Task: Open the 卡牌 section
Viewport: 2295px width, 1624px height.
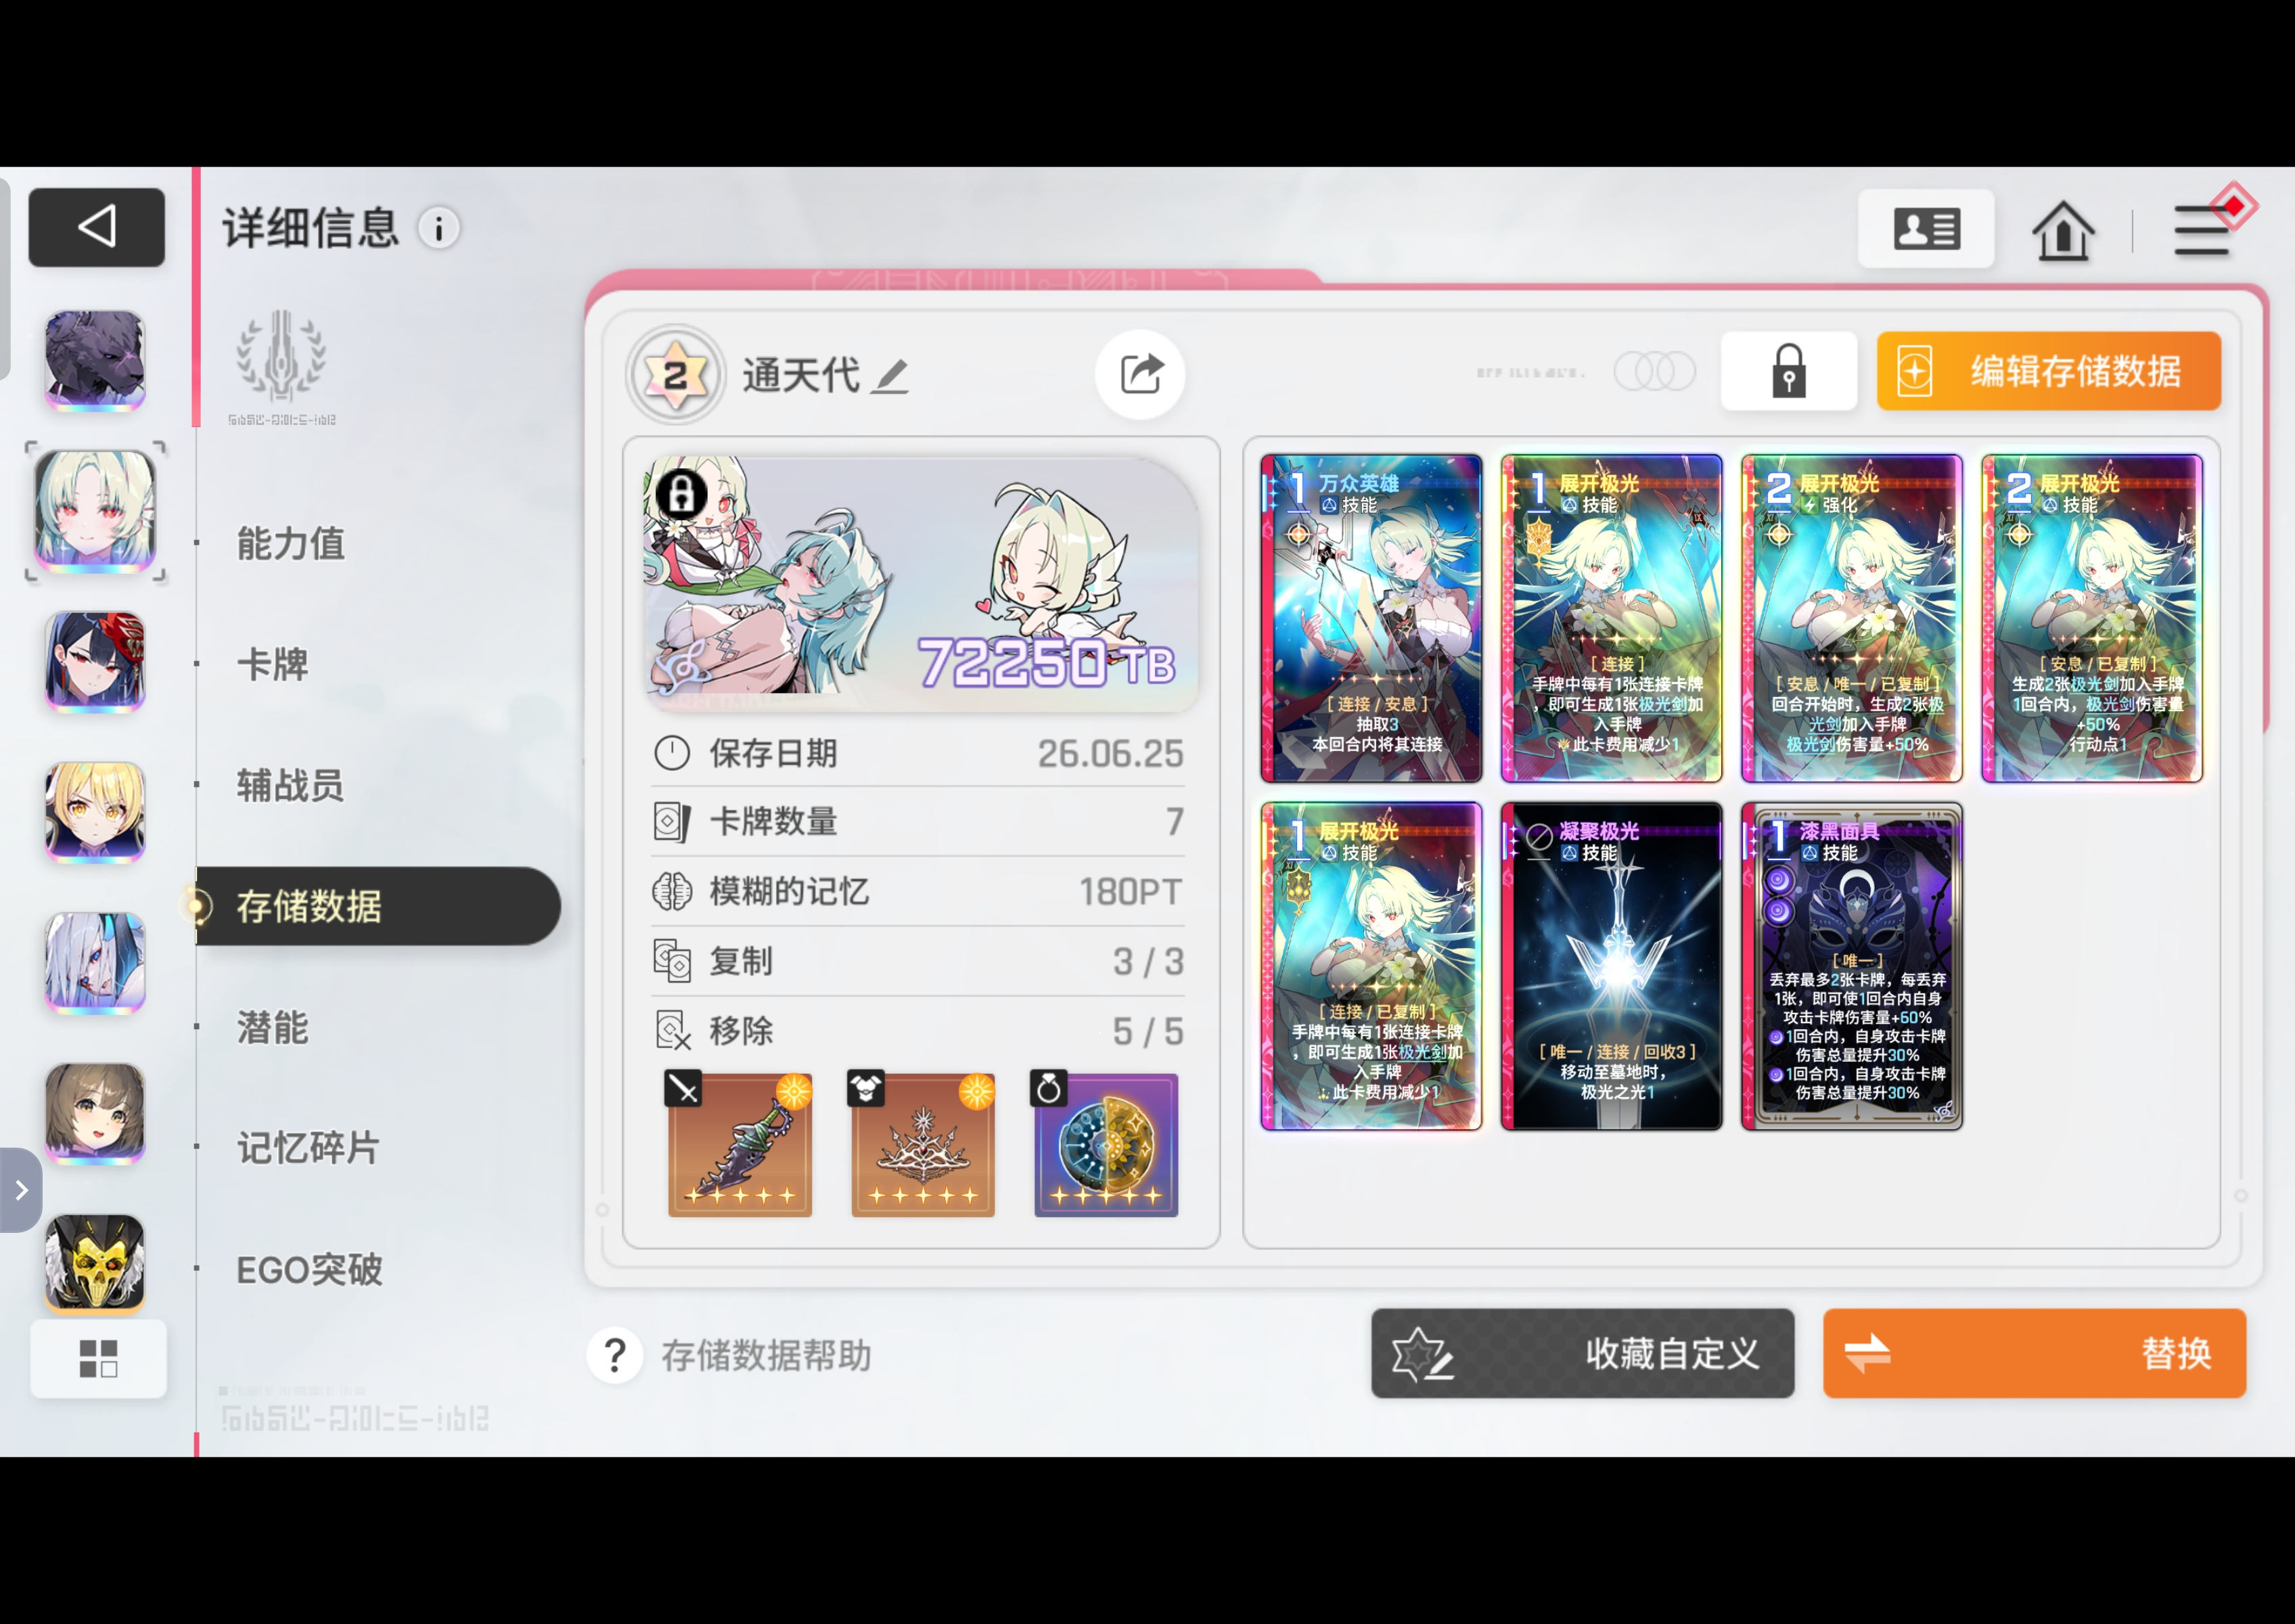Action: point(273,665)
